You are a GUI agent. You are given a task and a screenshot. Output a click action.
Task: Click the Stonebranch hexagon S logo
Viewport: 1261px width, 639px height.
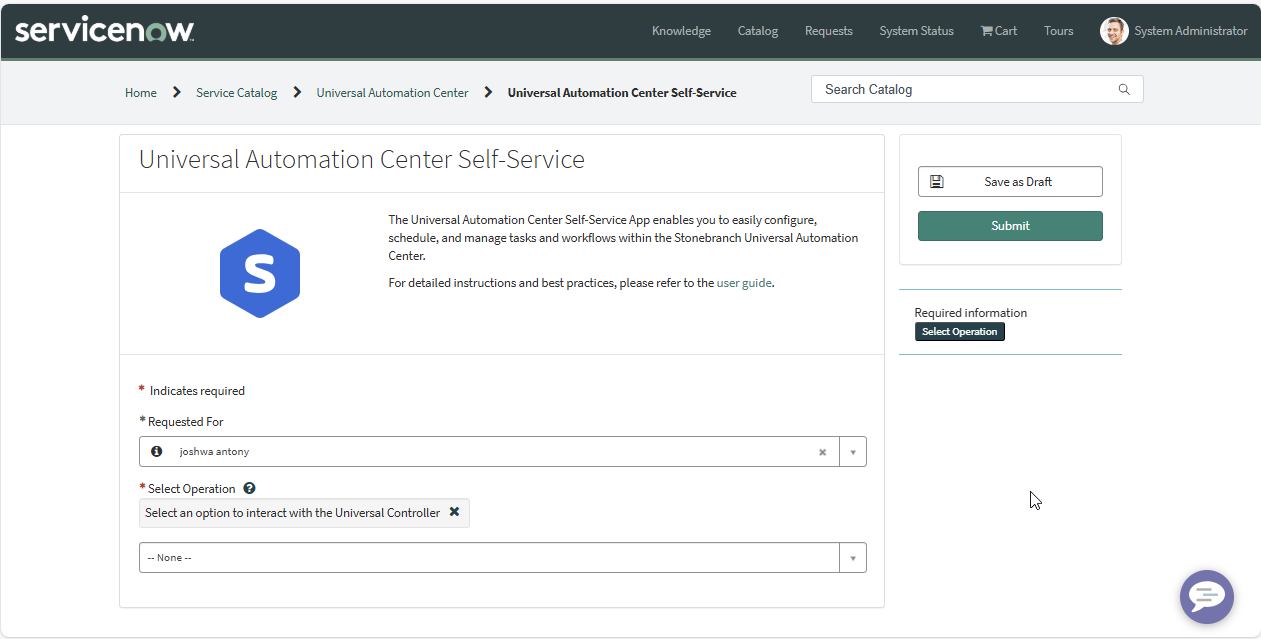(x=260, y=273)
